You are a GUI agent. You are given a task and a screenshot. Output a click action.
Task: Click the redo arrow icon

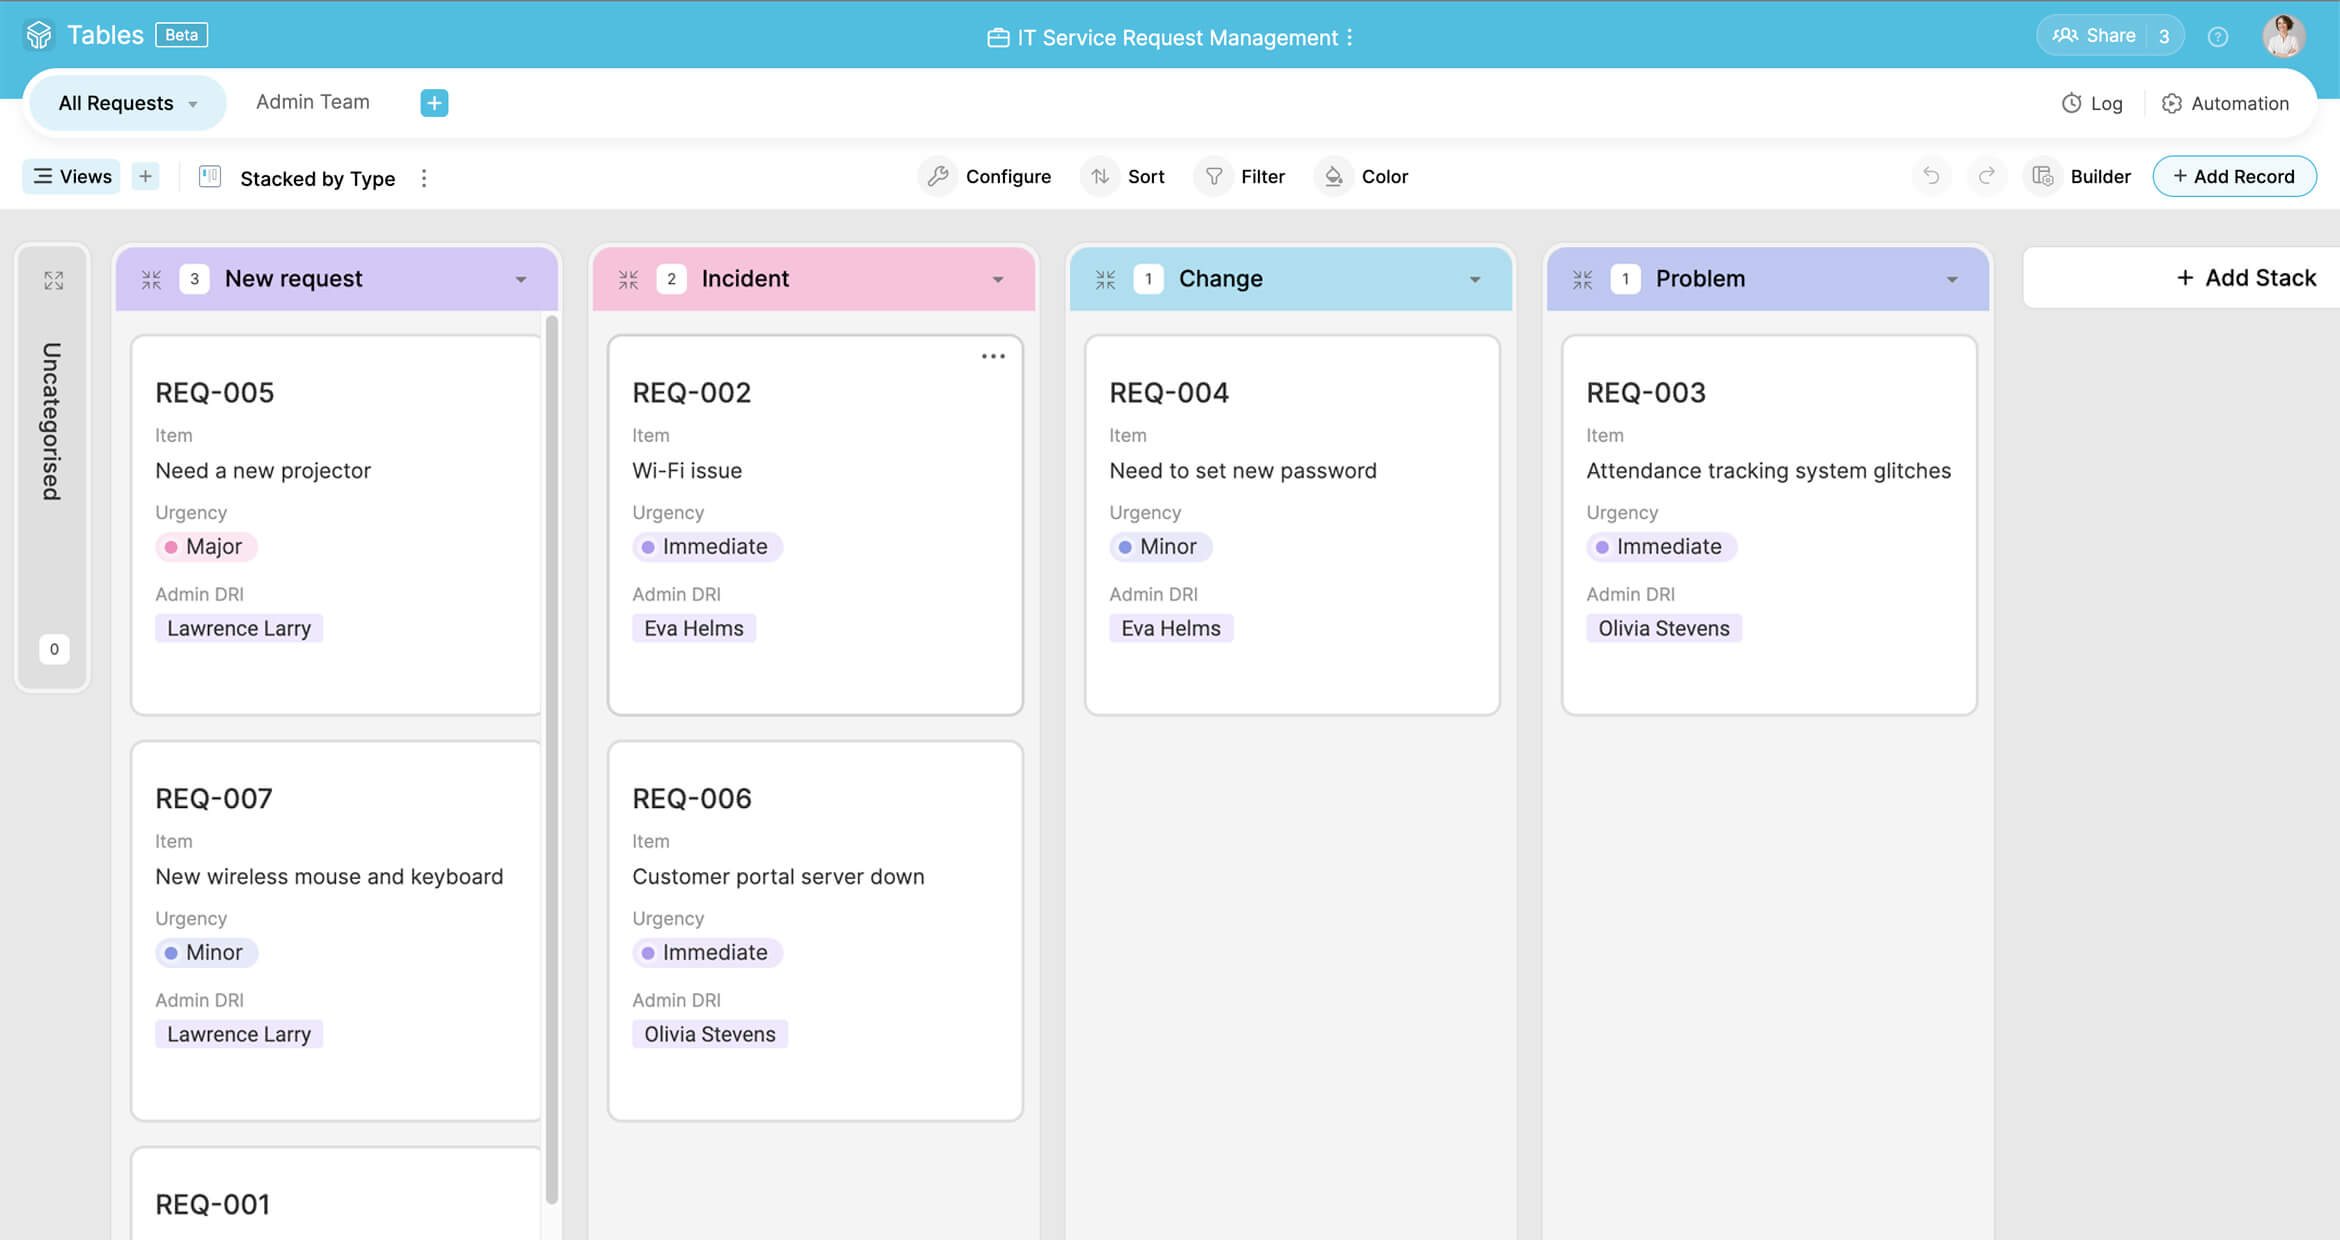[x=1987, y=176]
